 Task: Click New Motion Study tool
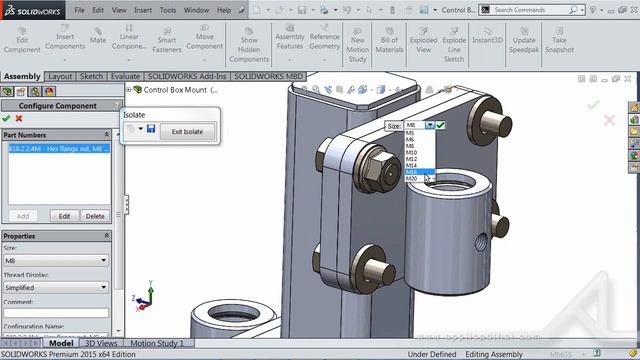pyautogui.click(x=357, y=45)
